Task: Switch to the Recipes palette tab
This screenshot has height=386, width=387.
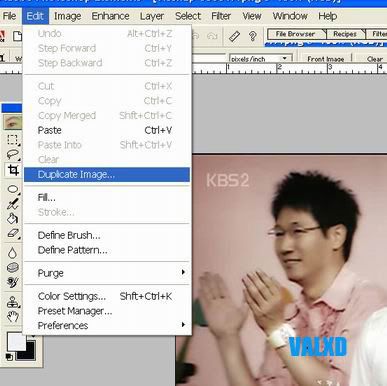Action: click(x=345, y=34)
